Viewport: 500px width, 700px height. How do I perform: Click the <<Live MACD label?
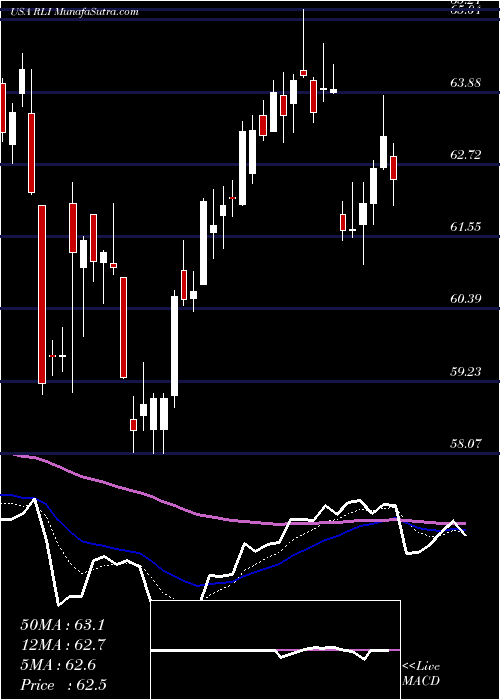421,674
